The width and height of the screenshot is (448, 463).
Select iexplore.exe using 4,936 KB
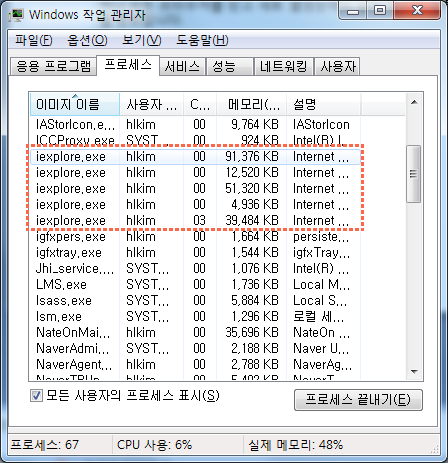(x=195, y=204)
